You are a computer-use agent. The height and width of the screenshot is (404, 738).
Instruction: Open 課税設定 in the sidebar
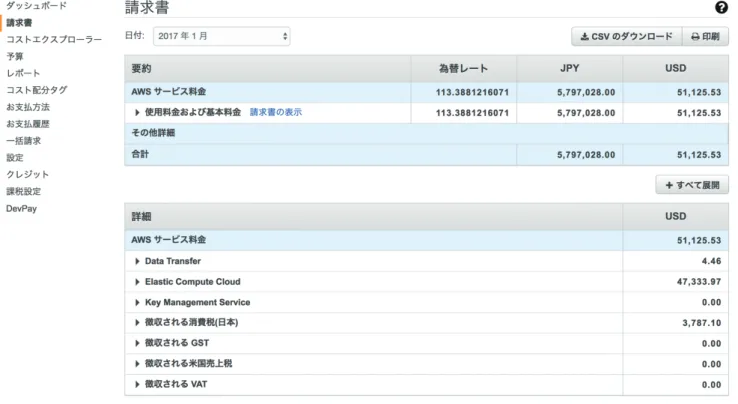pos(24,191)
